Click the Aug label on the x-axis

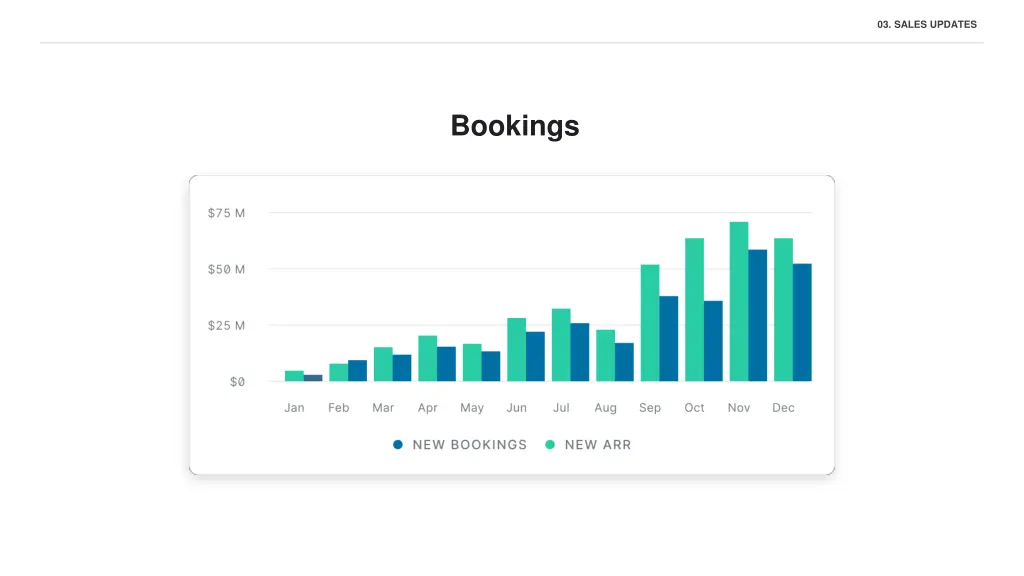tap(605, 408)
